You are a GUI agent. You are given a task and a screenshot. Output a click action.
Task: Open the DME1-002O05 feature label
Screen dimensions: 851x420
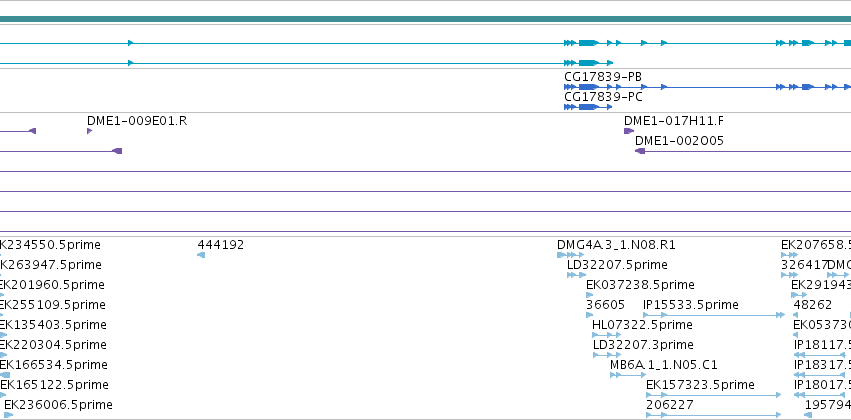(679, 141)
